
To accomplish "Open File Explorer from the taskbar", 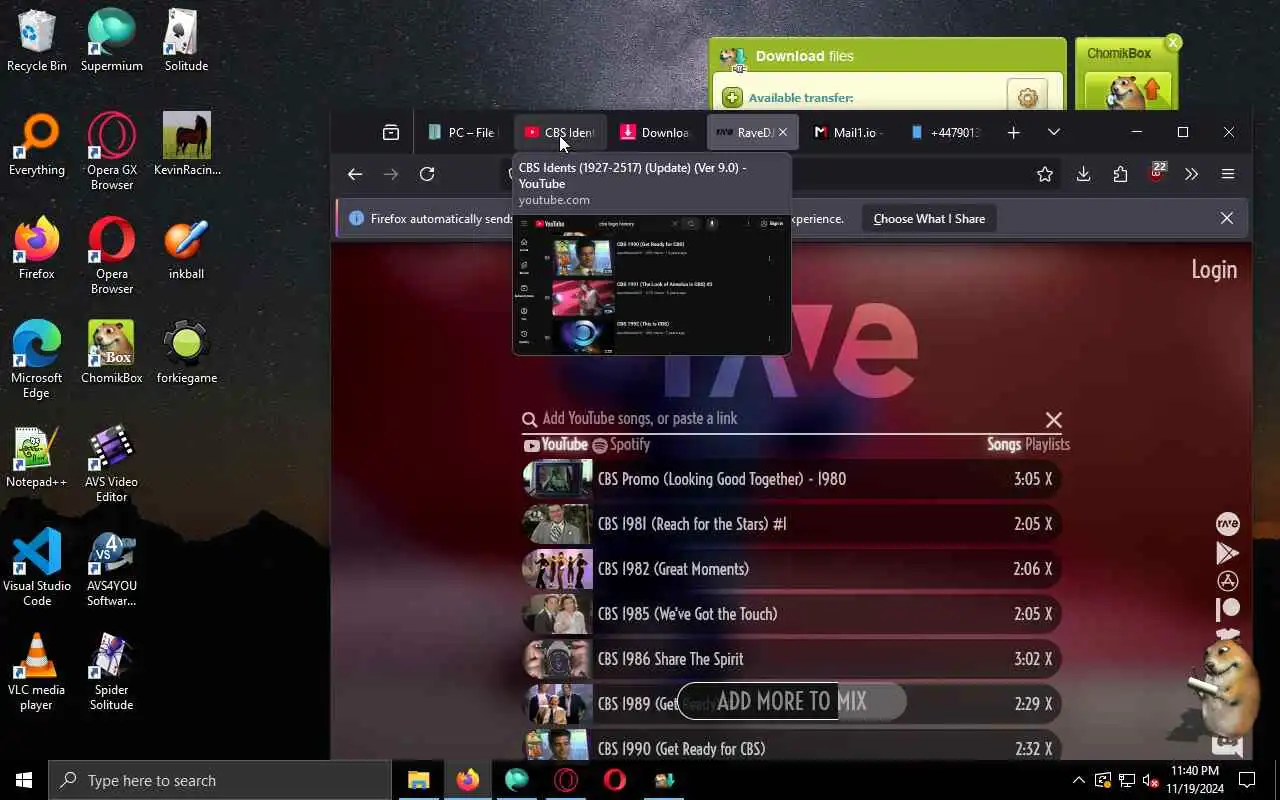I will (418, 780).
